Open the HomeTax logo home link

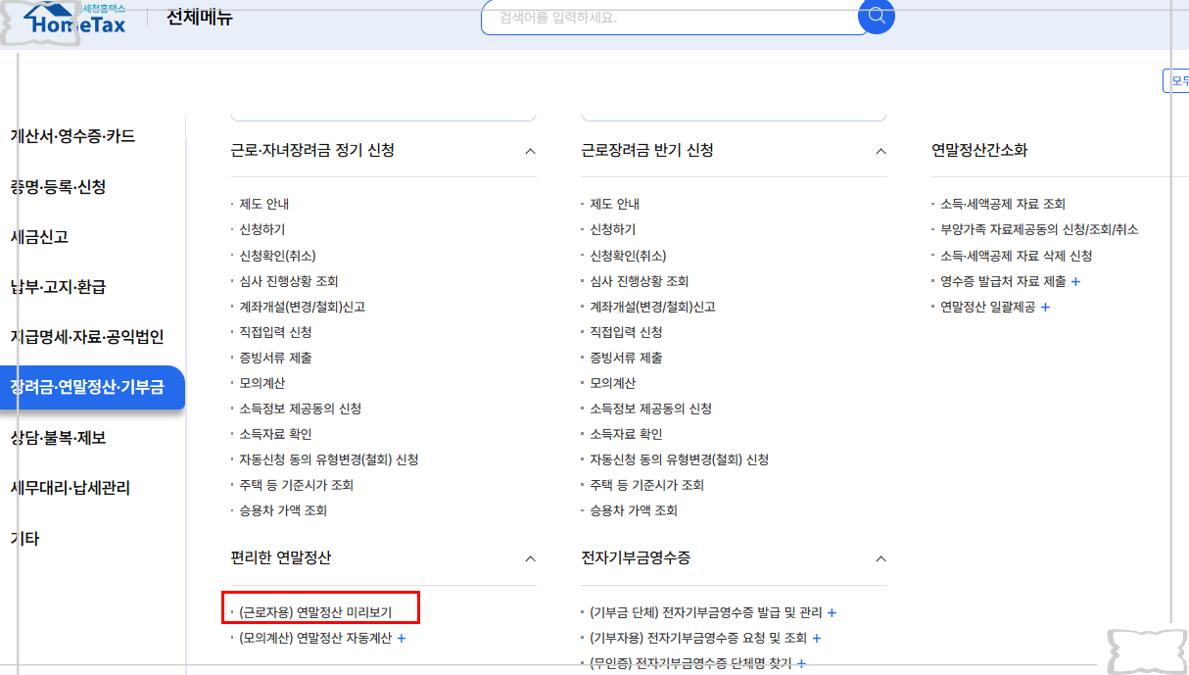pyautogui.click(x=76, y=19)
